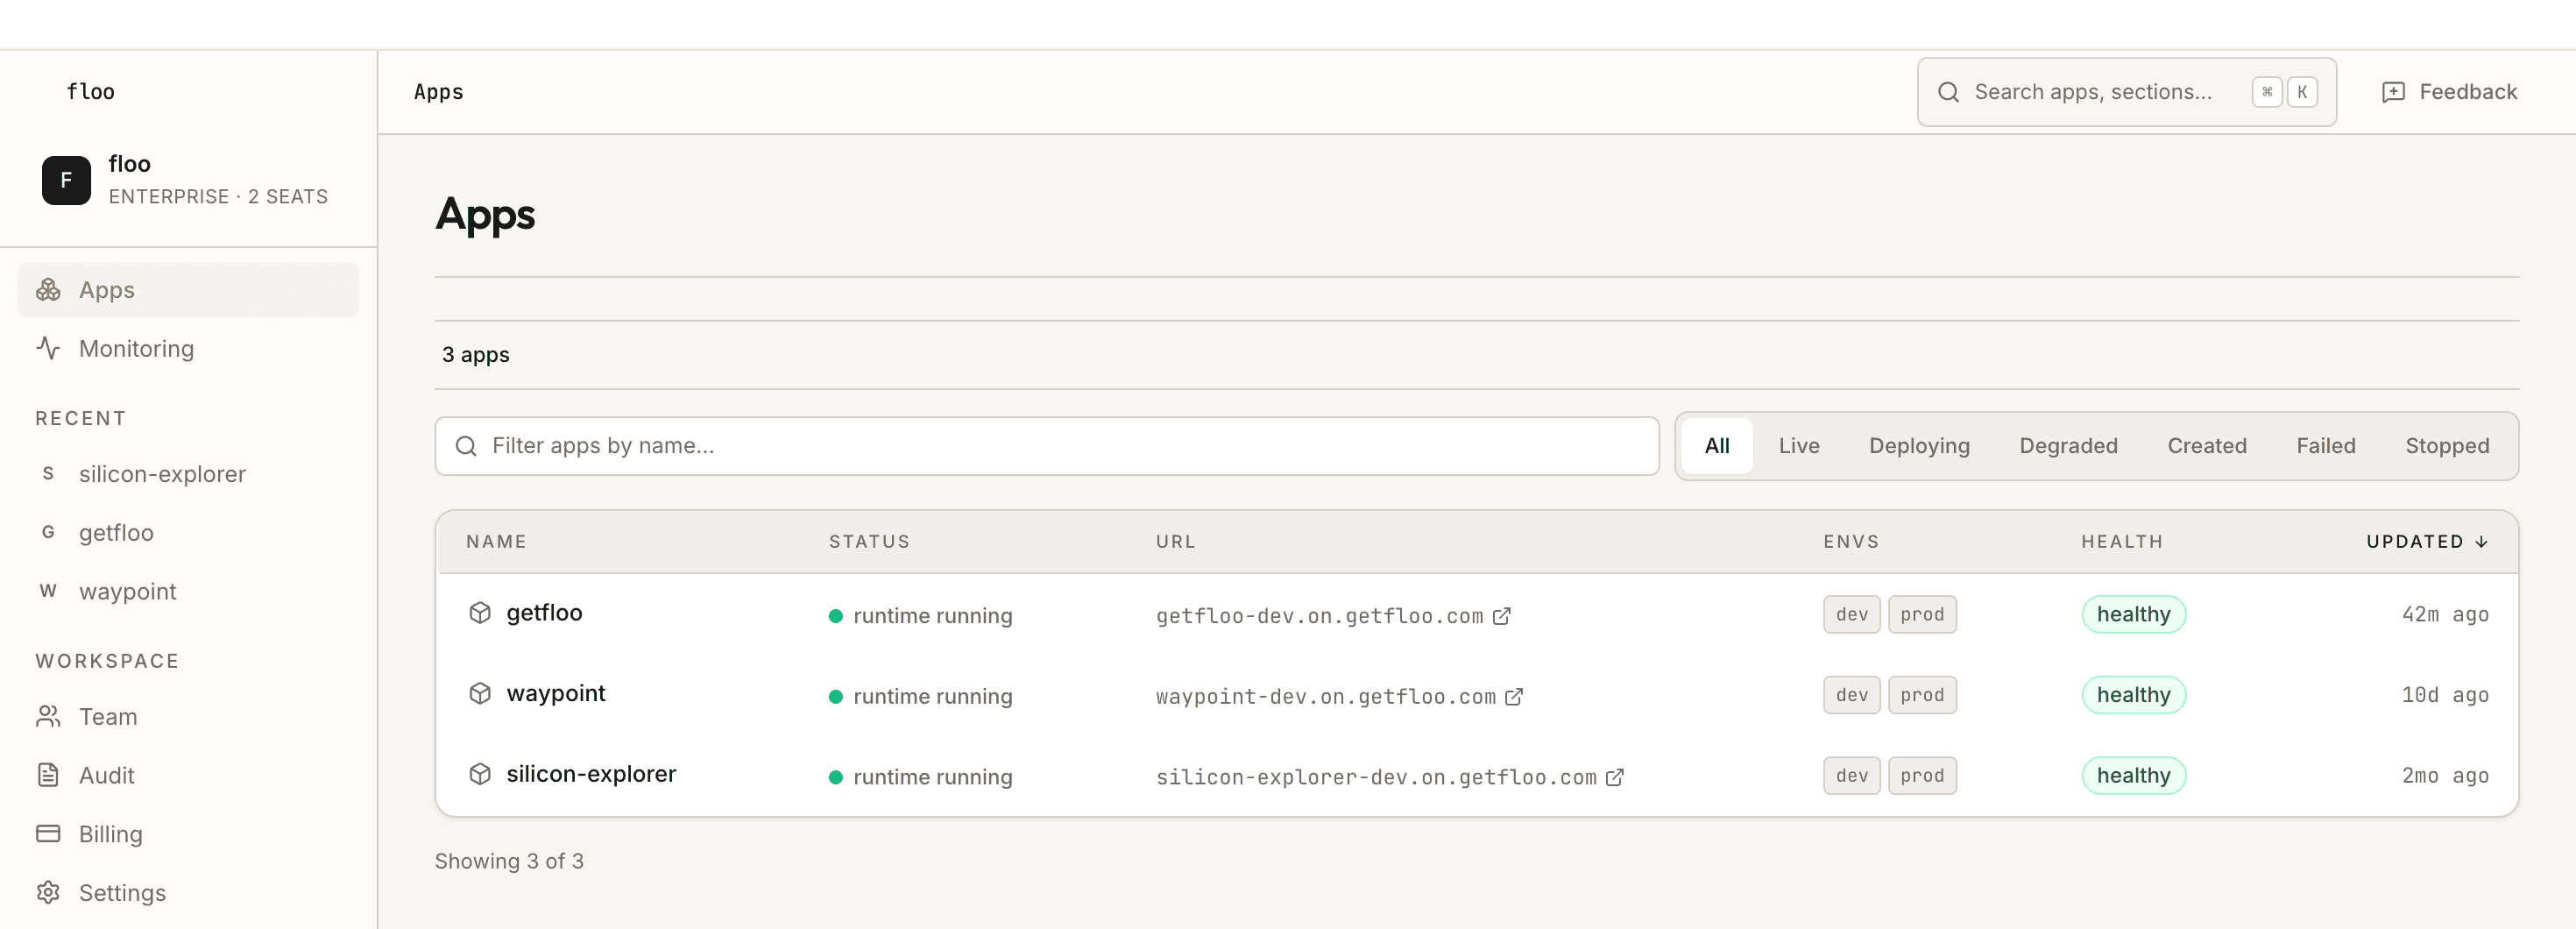Open recent app getfloo in sidebar

tap(188, 532)
